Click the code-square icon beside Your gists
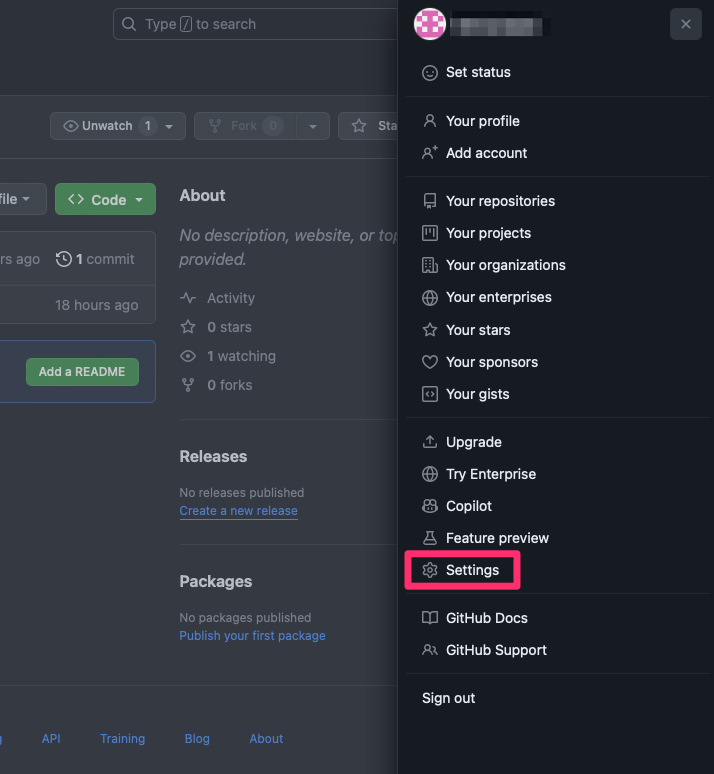The width and height of the screenshot is (714, 774). click(x=430, y=394)
